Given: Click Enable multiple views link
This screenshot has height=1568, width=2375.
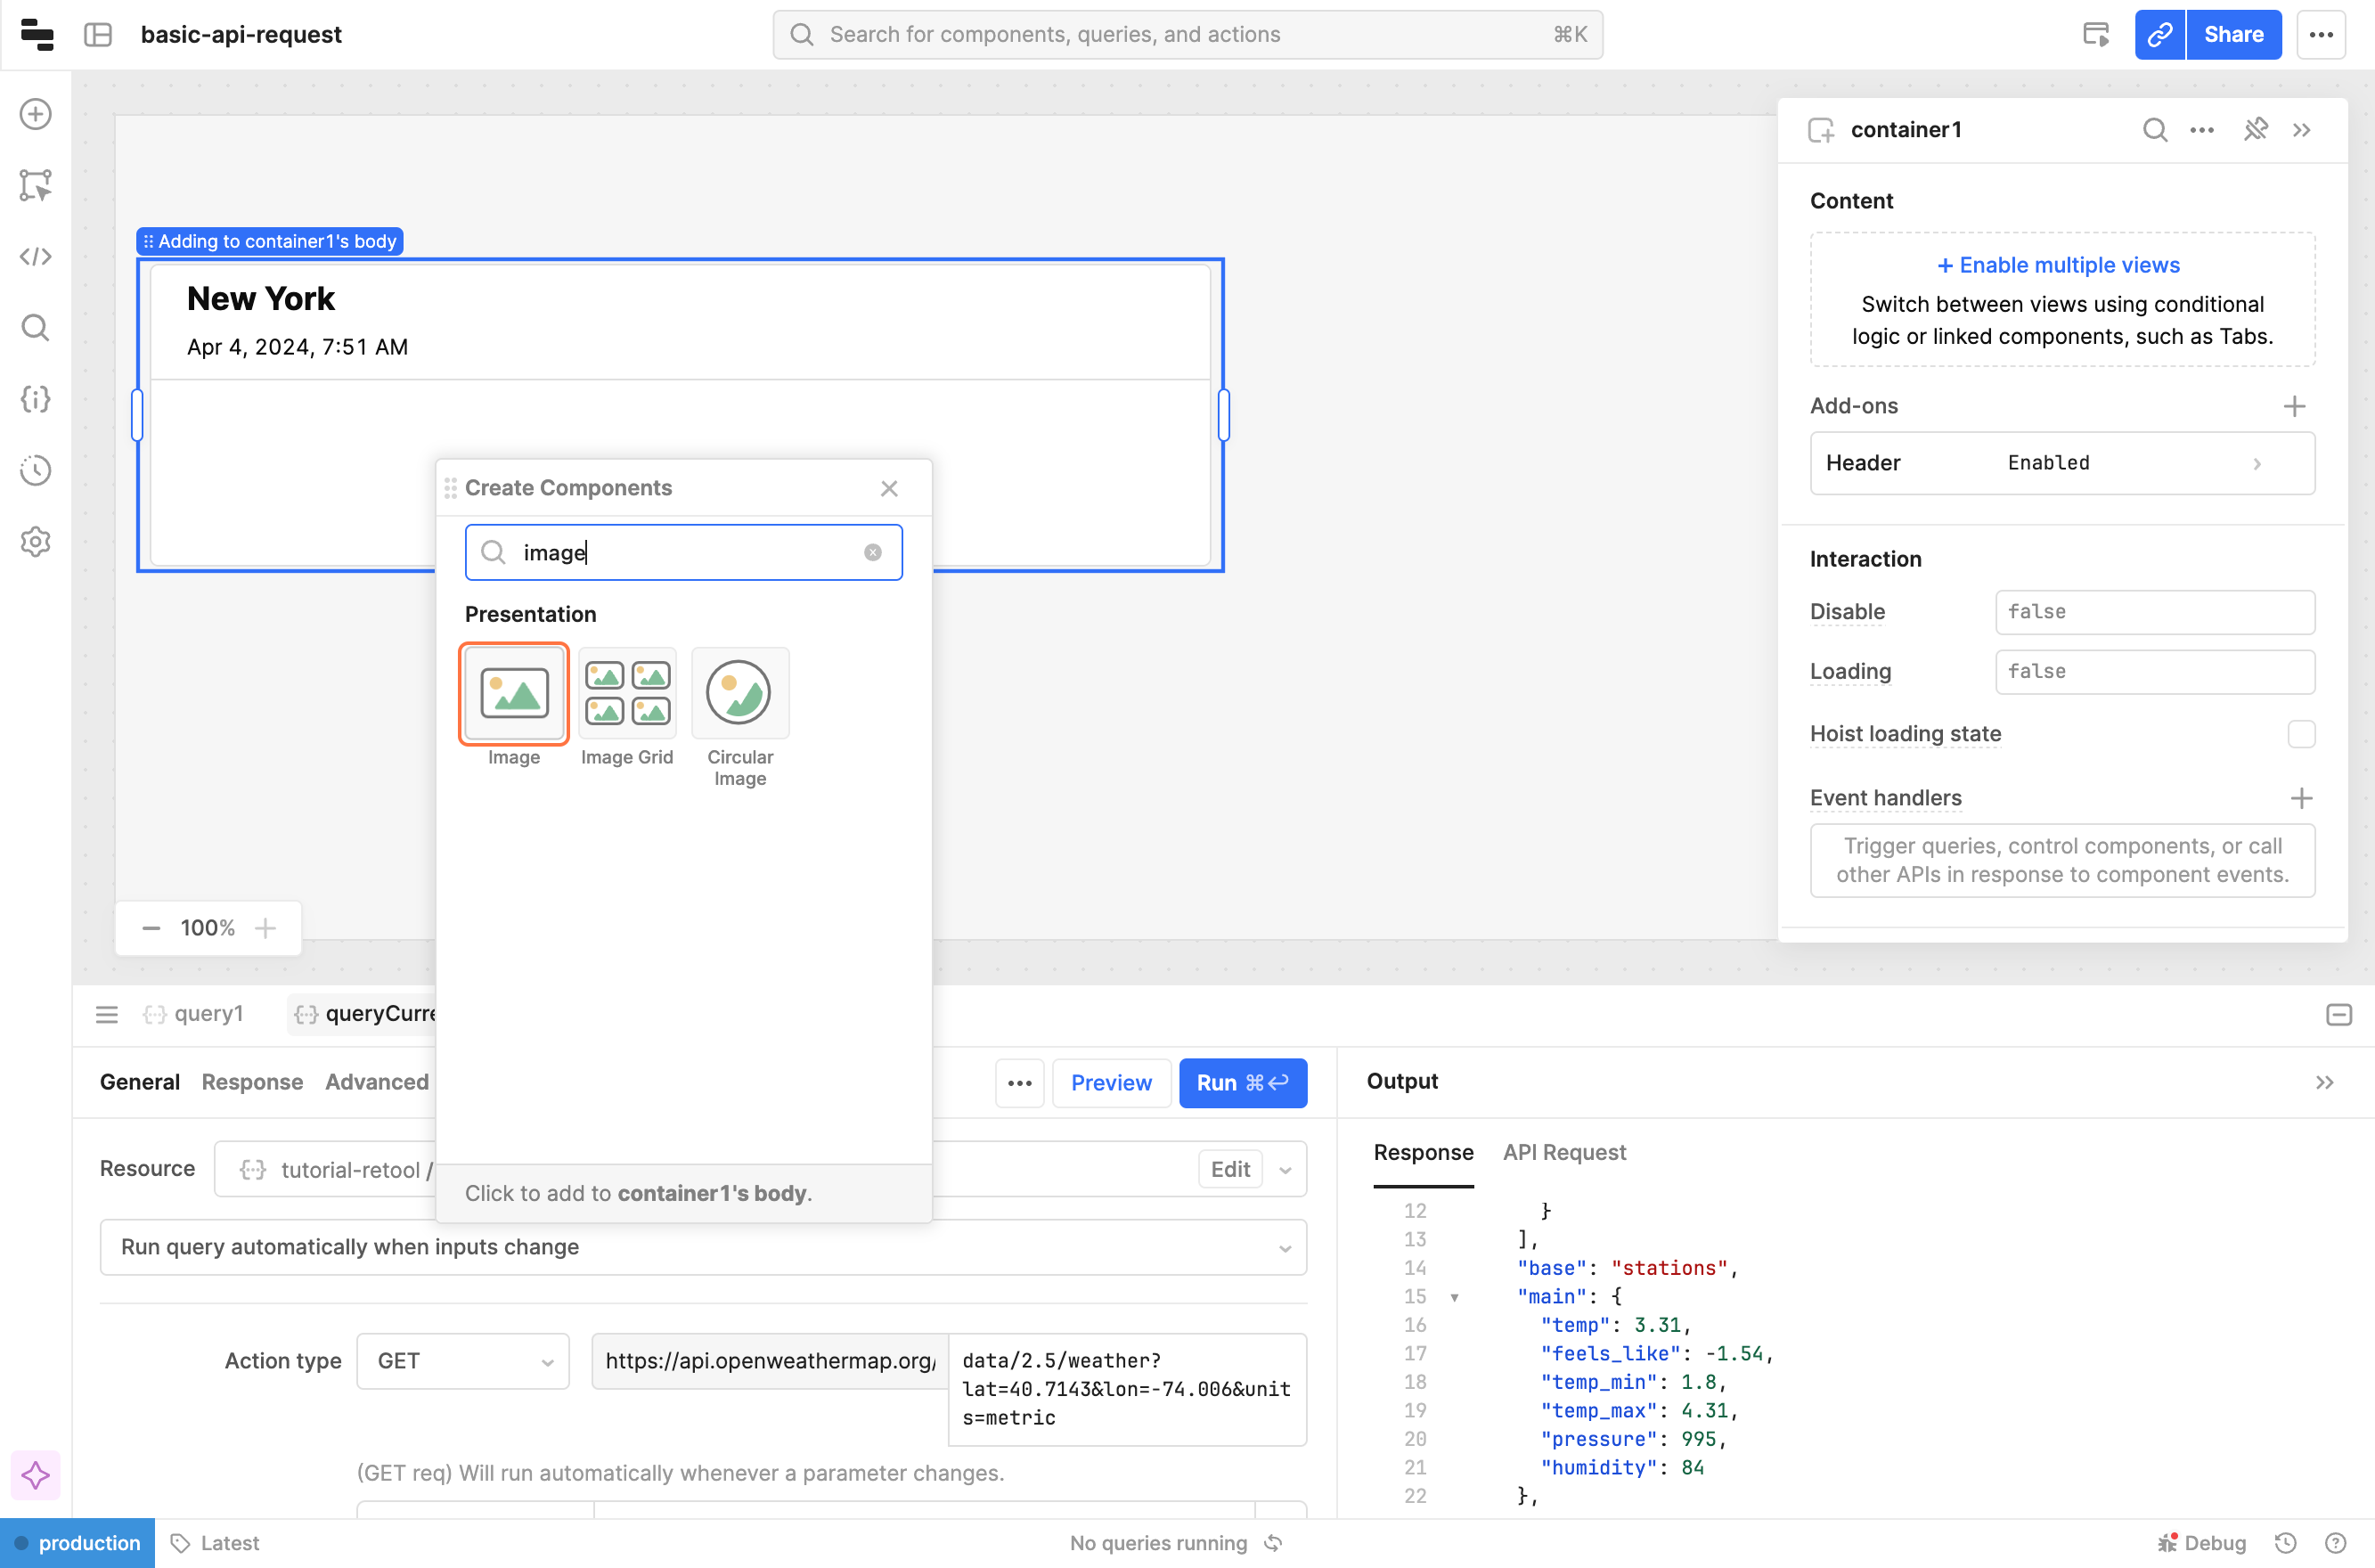Looking at the screenshot, I should point(2058,265).
